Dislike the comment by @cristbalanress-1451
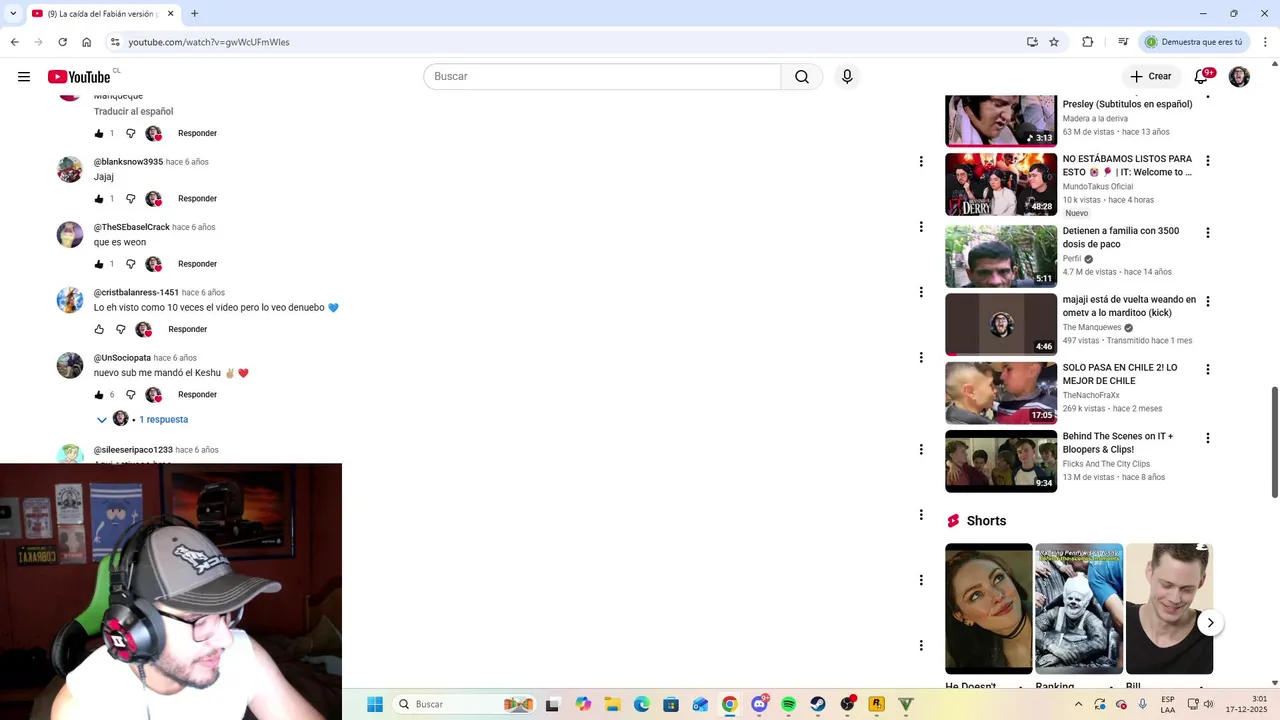This screenshot has width=1280, height=720. [121, 329]
